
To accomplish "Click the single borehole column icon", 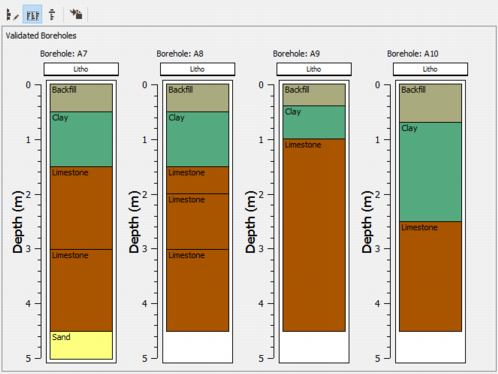I will click(52, 15).
